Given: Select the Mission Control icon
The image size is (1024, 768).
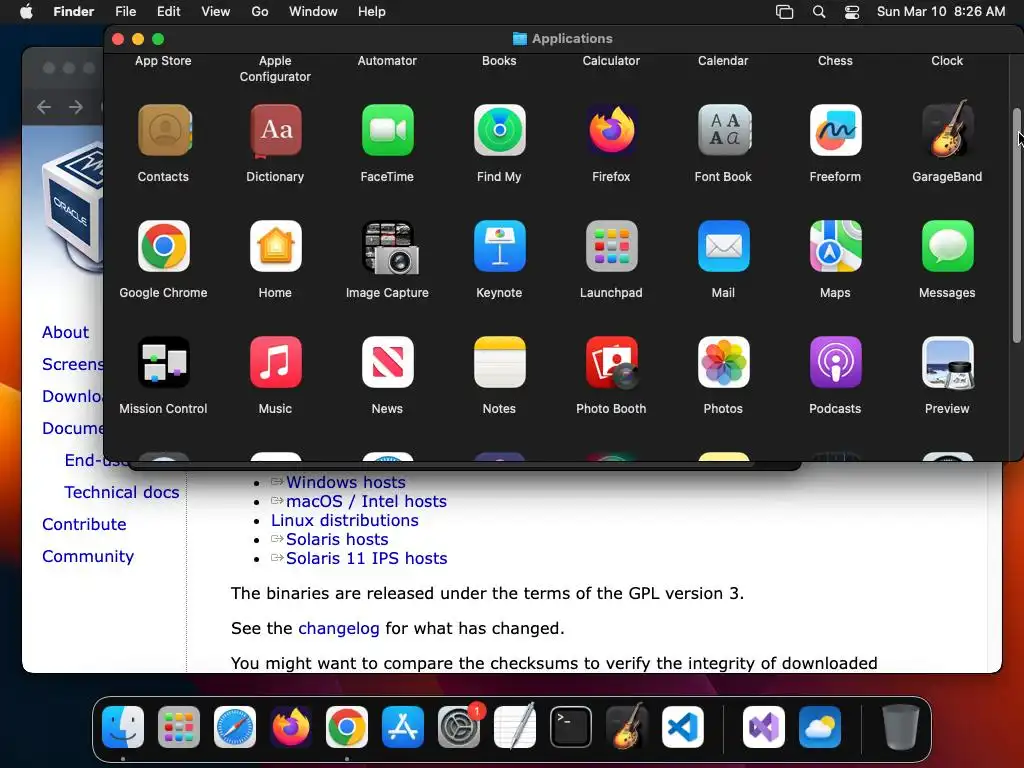Looking at the screenshot, I should click(x=163, y=362).
